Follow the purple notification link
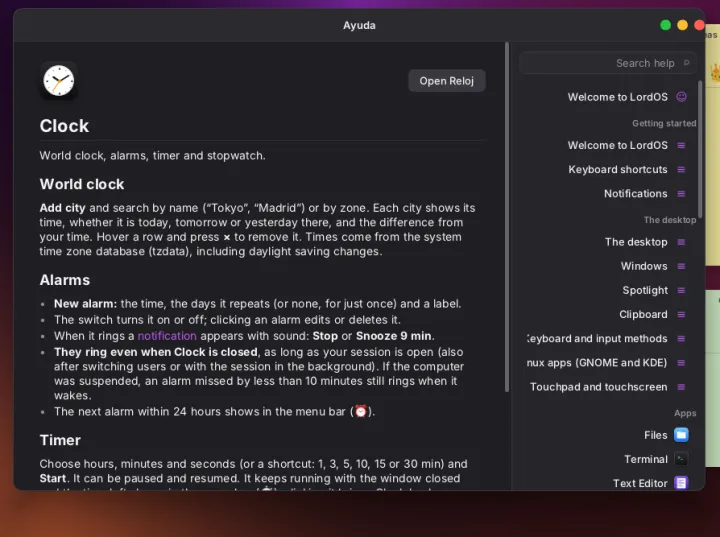 [167, 336]
